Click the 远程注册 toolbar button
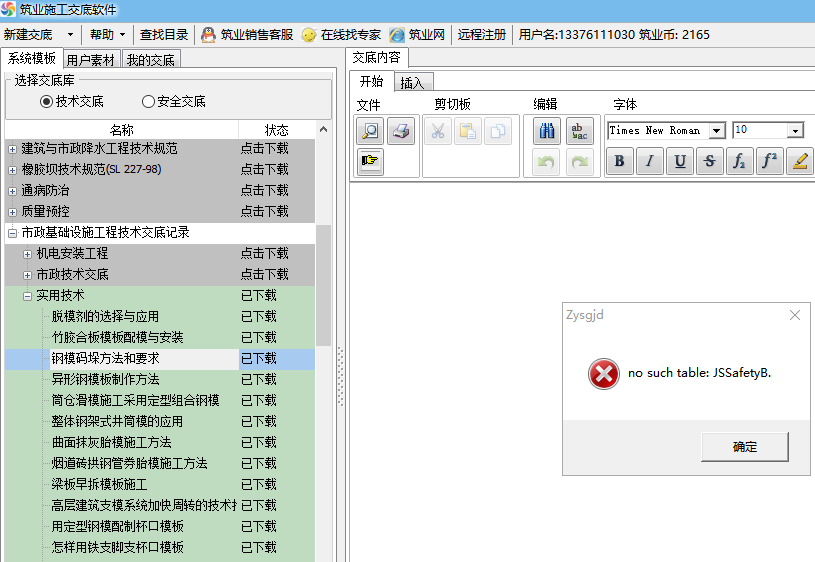Viewport: 815px width, 562px height. pyautogui.click(x=481, y=34)
